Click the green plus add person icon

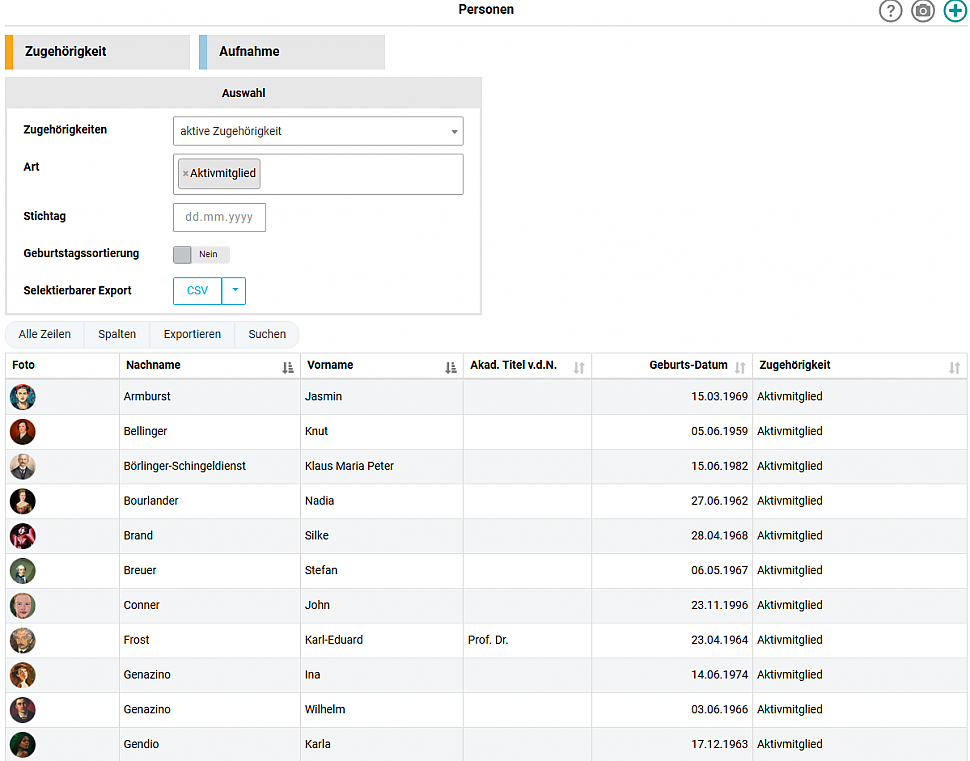tap(955, 11)
